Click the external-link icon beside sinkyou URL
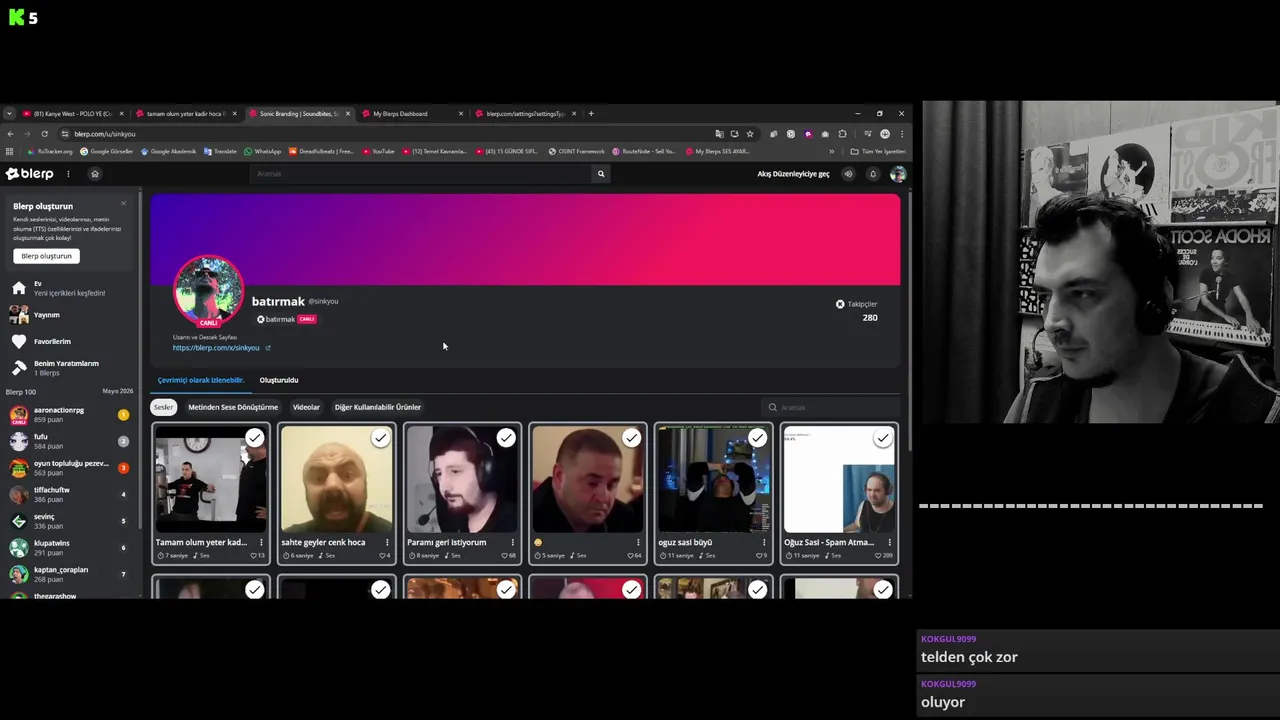Screen dimensions: 1280x720 pyautogui.click(x=268, y=348)
